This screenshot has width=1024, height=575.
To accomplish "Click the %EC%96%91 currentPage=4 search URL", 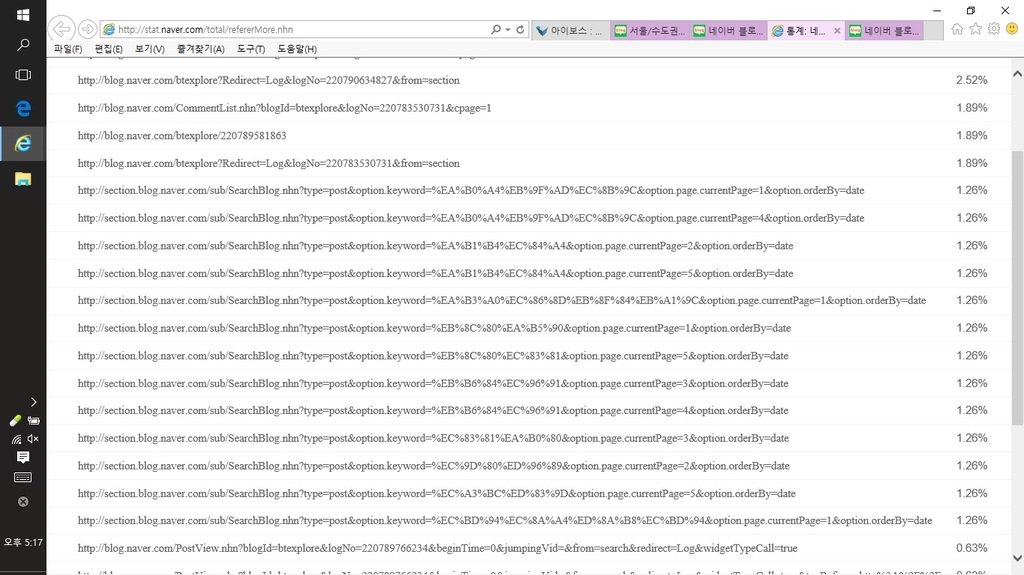I will 433,410.
